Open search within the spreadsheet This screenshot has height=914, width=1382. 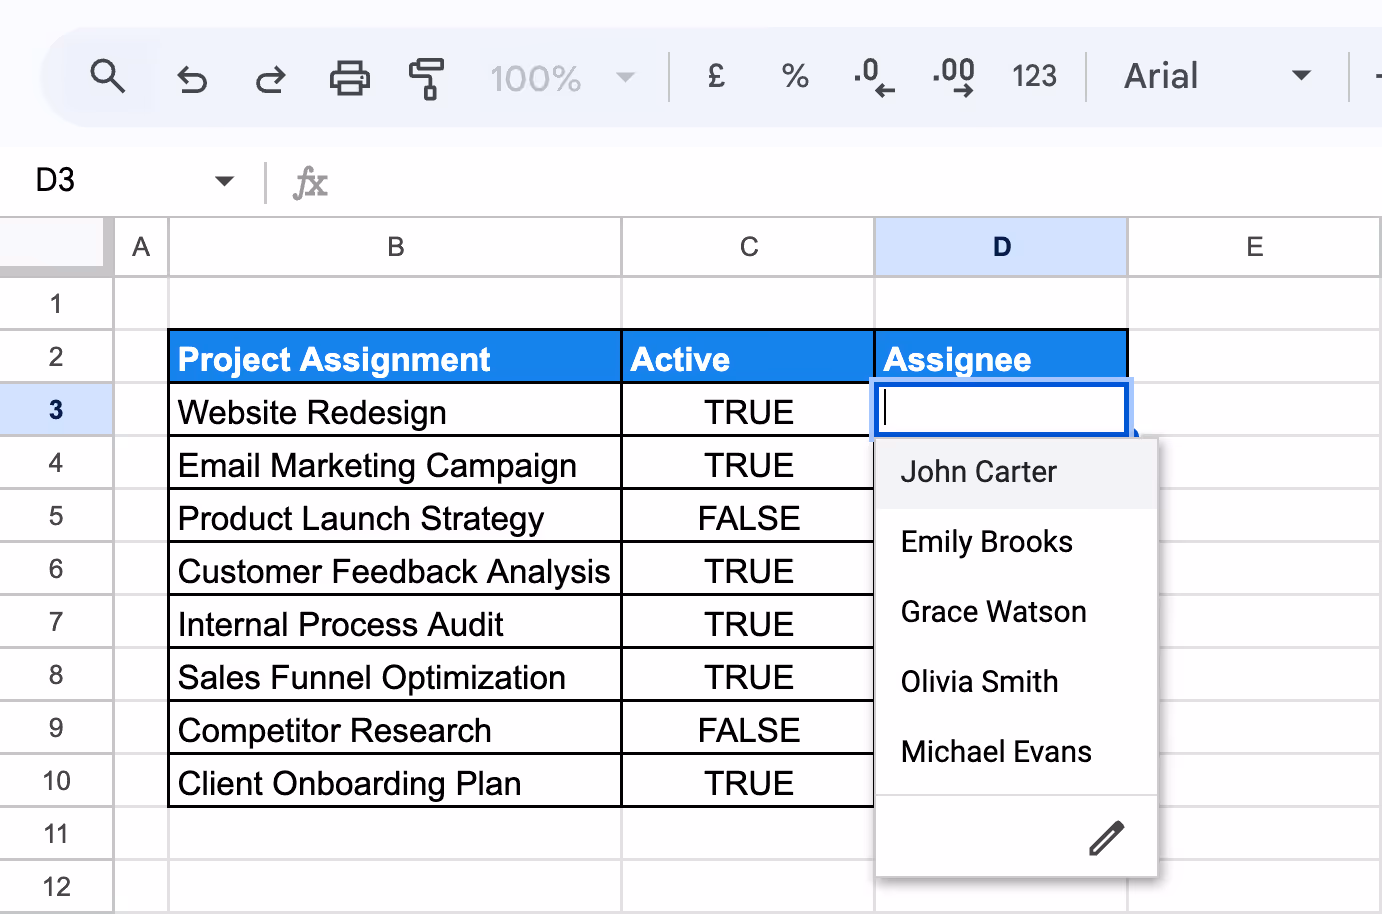(109, 76)
